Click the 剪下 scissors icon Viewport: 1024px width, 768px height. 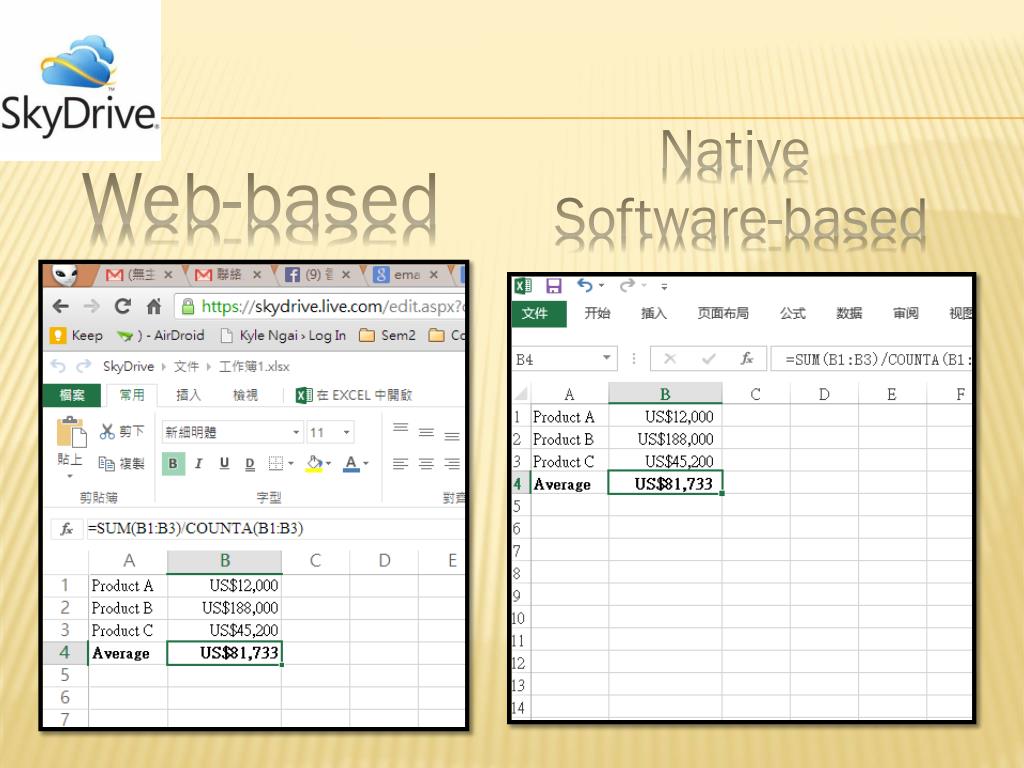[107, 431]
